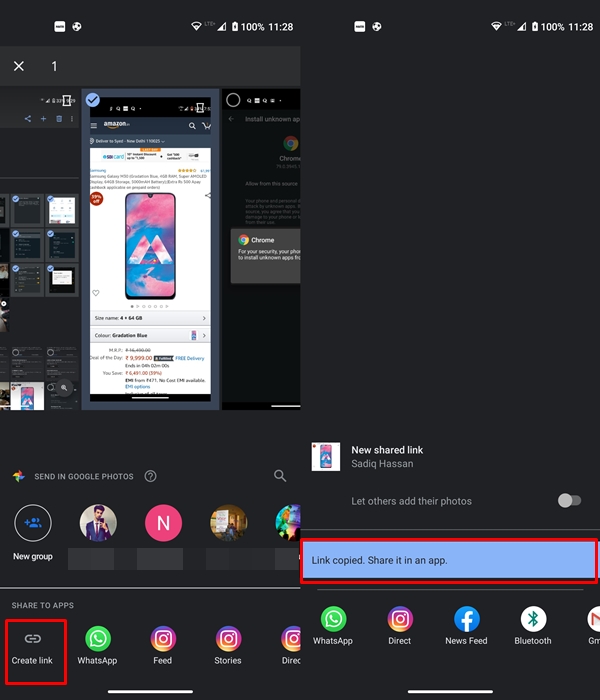Open the New group contact option

(33, 533)
